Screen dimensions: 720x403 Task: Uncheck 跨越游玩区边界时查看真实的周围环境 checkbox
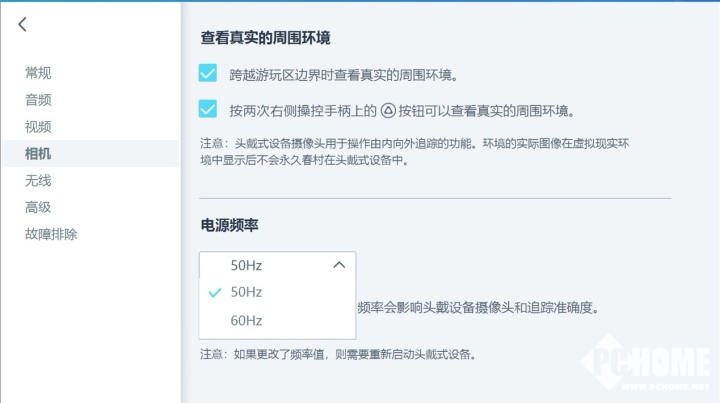click(208, 73)
